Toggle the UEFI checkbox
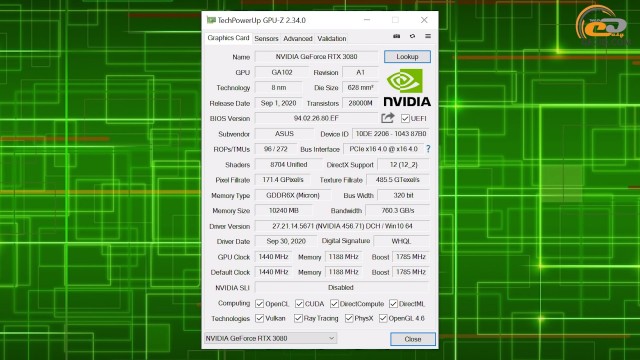640x360 pixels. click(405, 118)
